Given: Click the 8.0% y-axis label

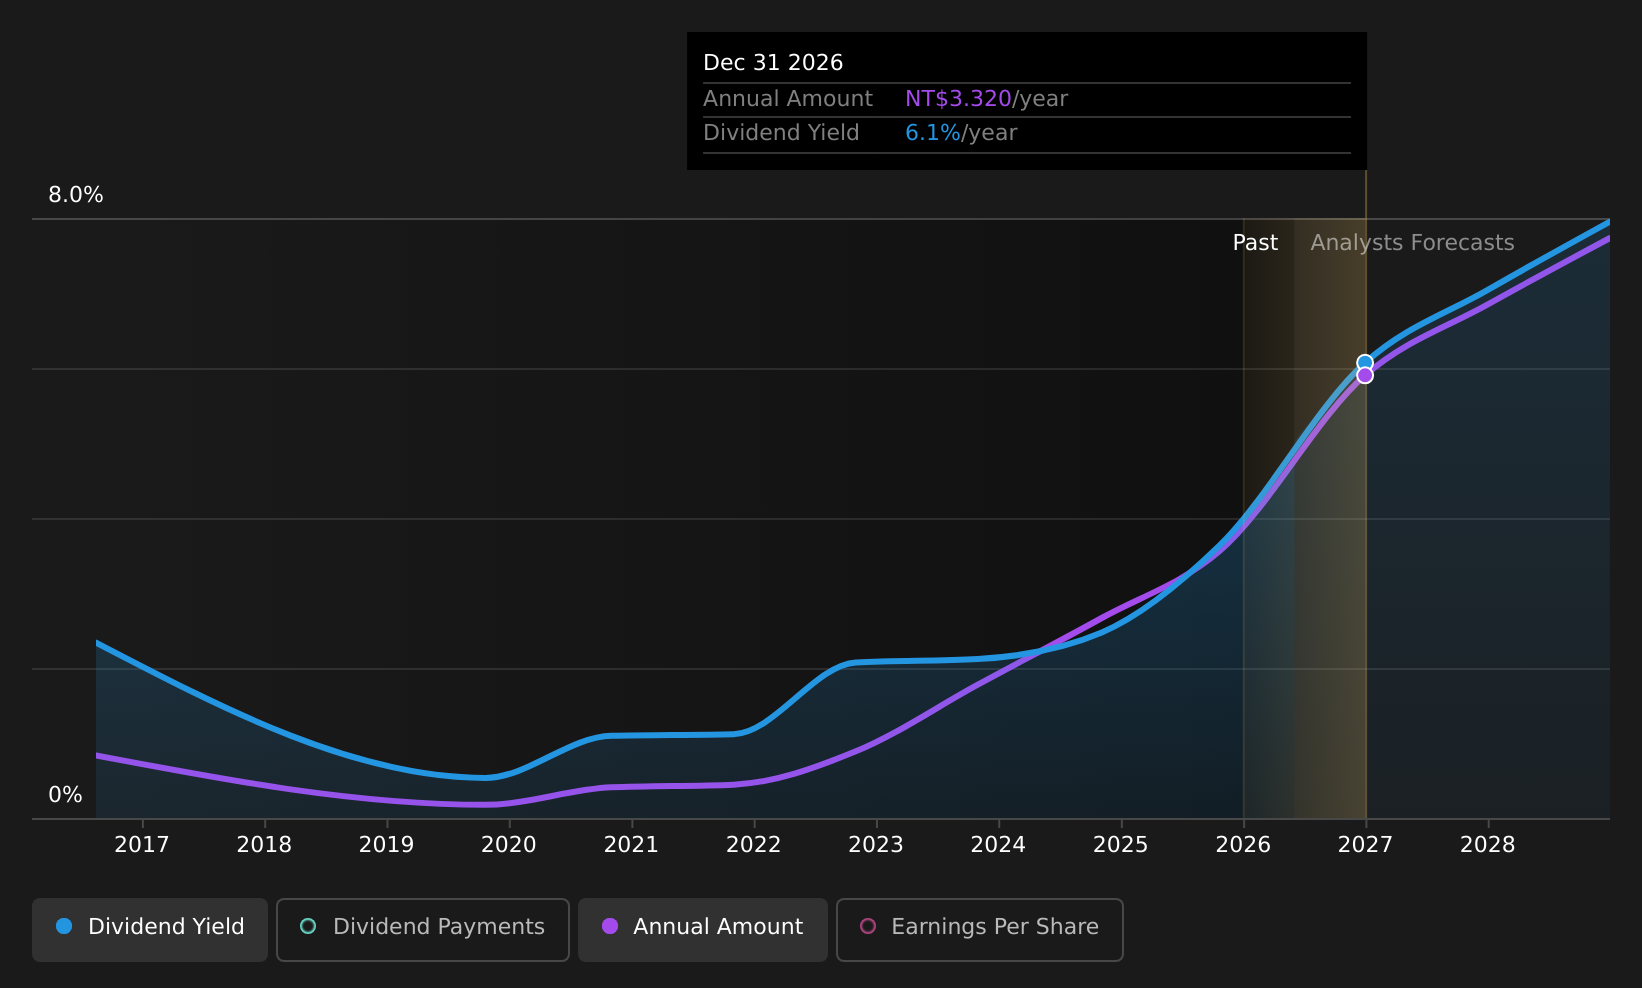Looking at the screenshot, I should (76, 195).
